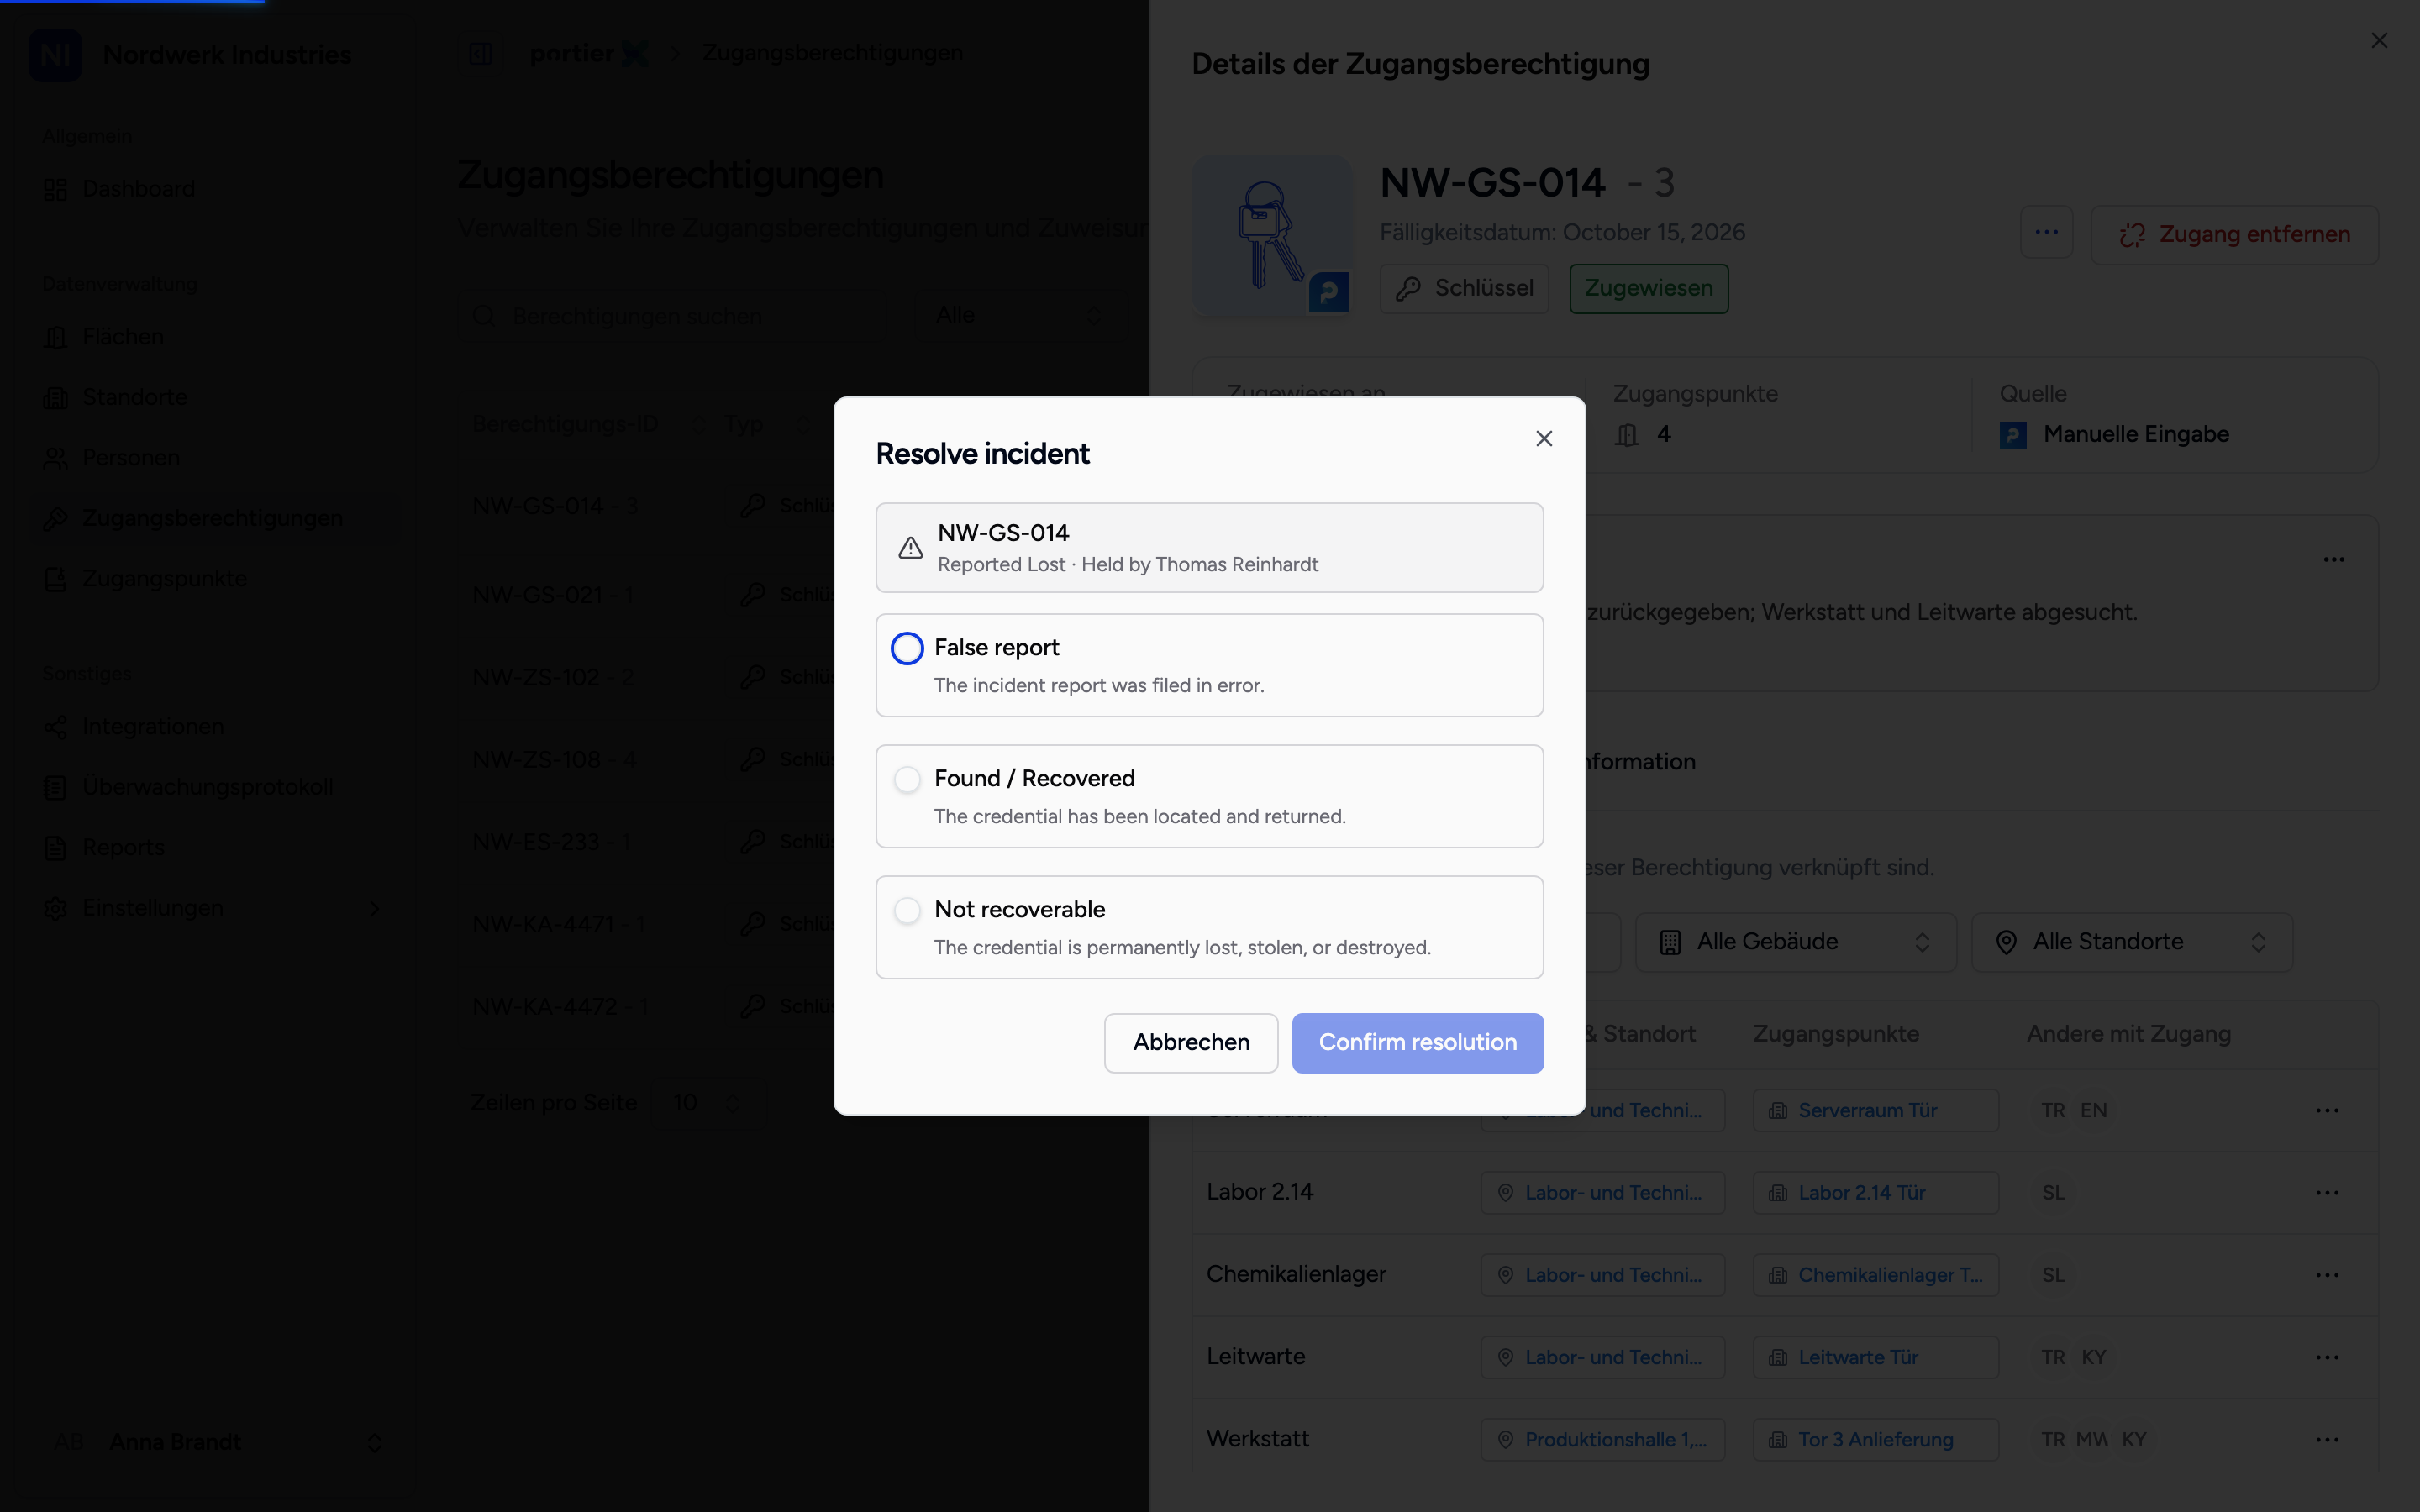2420x1512 pixels.
Task: Click the Berechtigungen suchen search field
Action: click(672, 316)
